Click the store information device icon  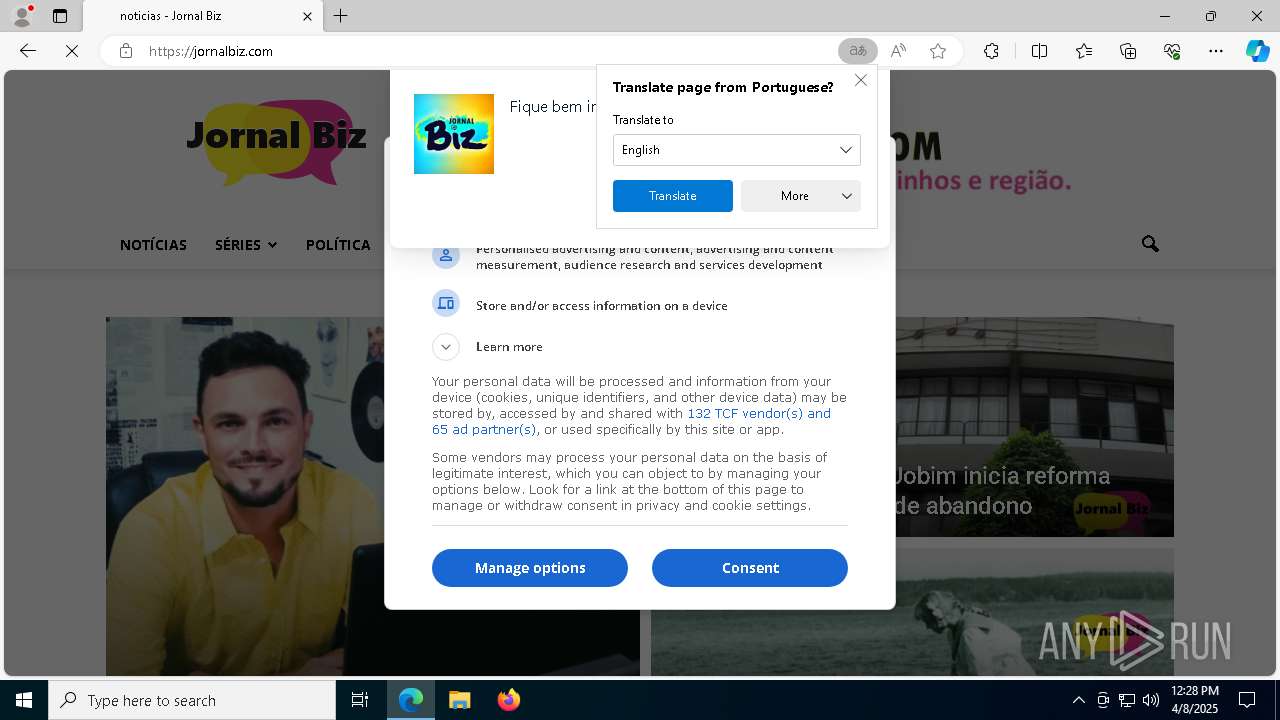(x=446, y=303)
